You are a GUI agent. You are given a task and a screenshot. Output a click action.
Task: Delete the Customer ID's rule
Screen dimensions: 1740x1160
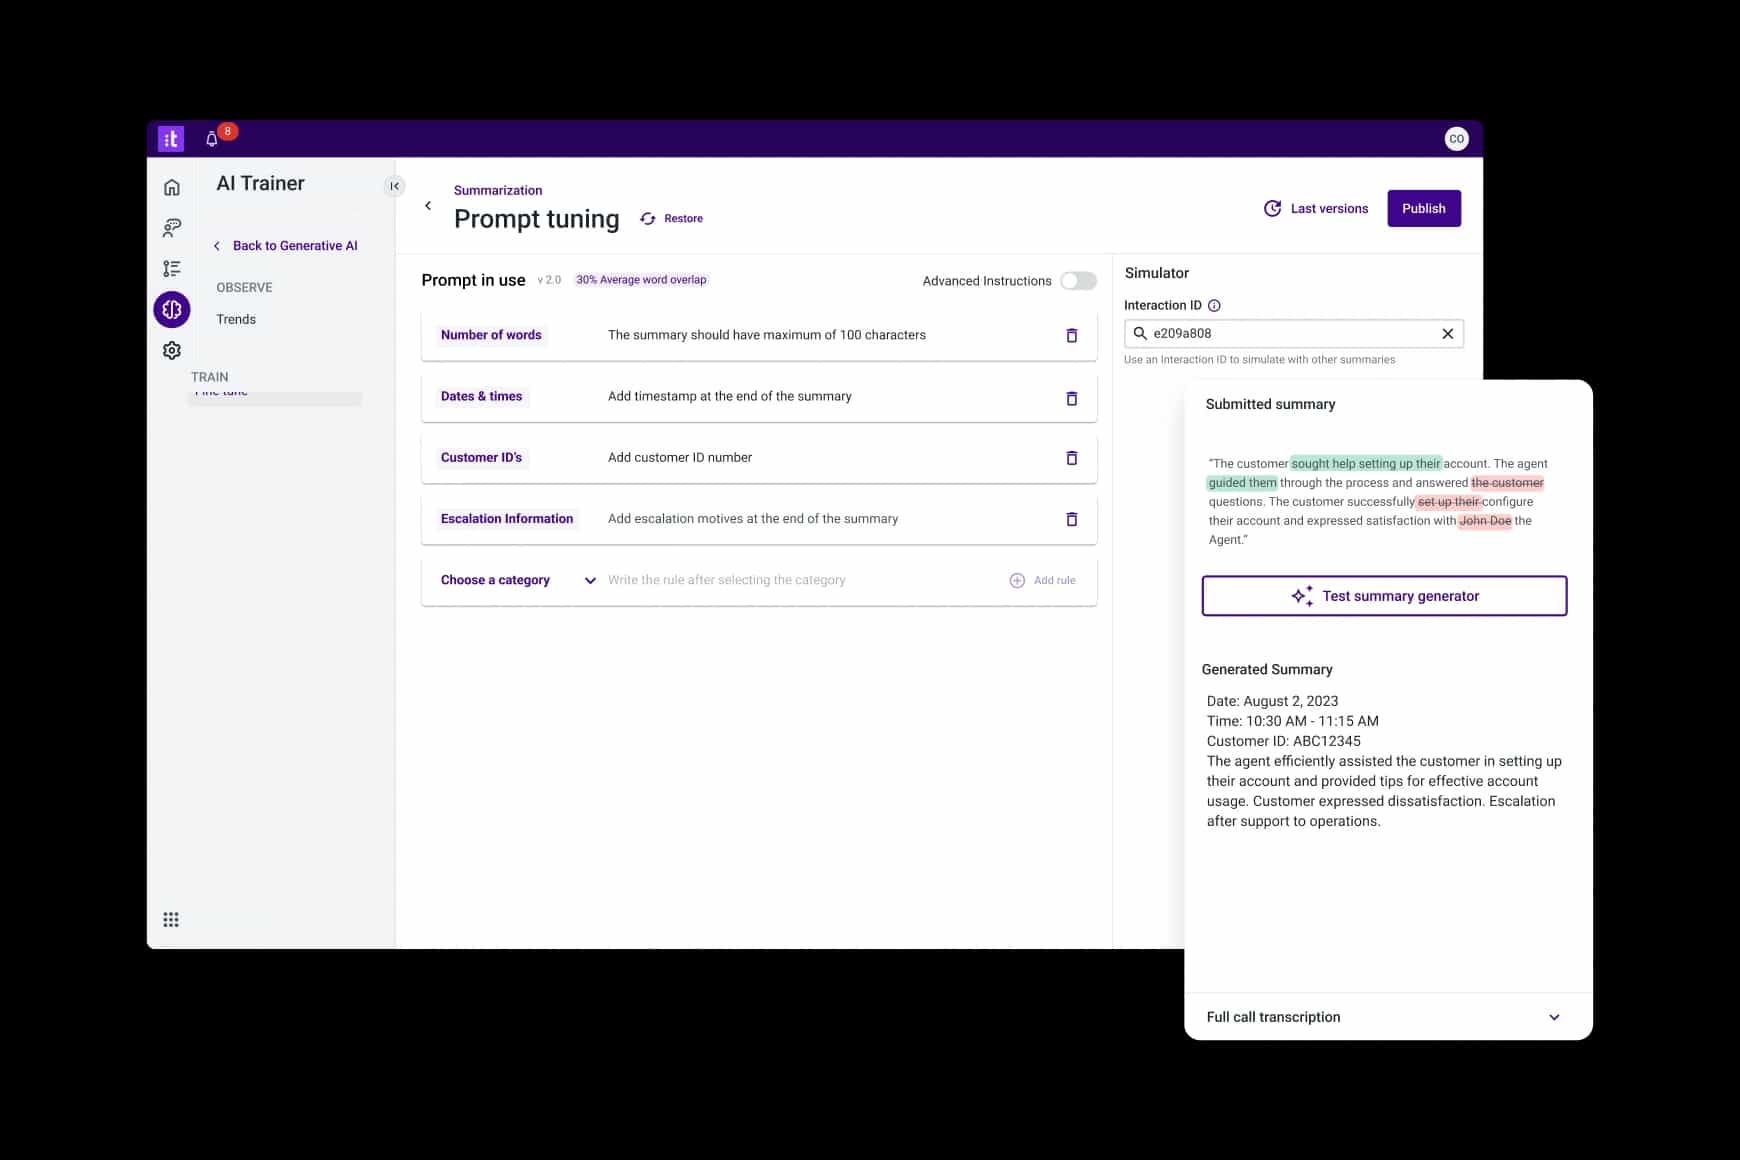pos(1071,458)
